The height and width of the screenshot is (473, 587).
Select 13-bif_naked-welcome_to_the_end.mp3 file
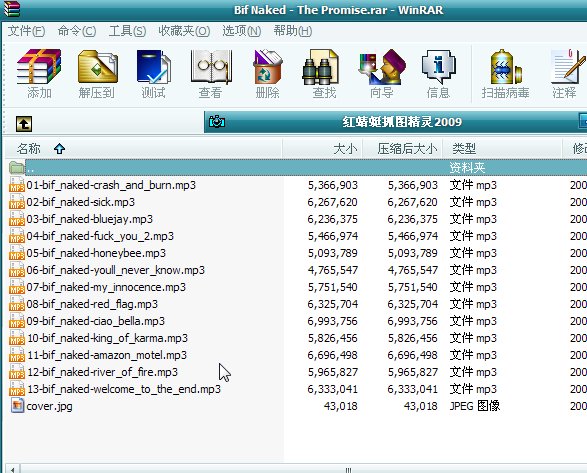124,389
